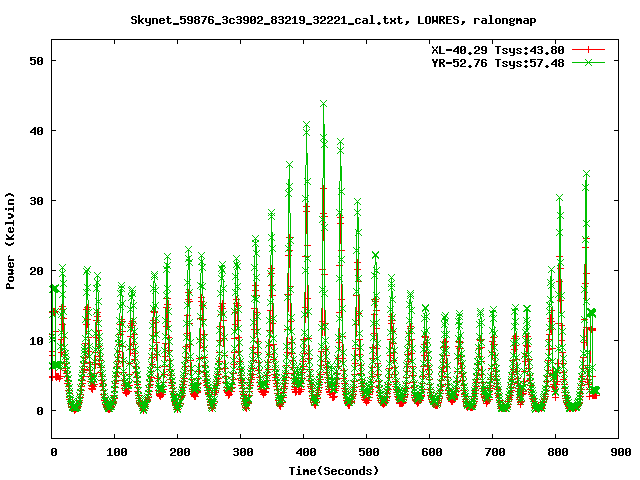The image size is (640, 480).
Task: Click y-axis tick label 0
Action: 40,411
